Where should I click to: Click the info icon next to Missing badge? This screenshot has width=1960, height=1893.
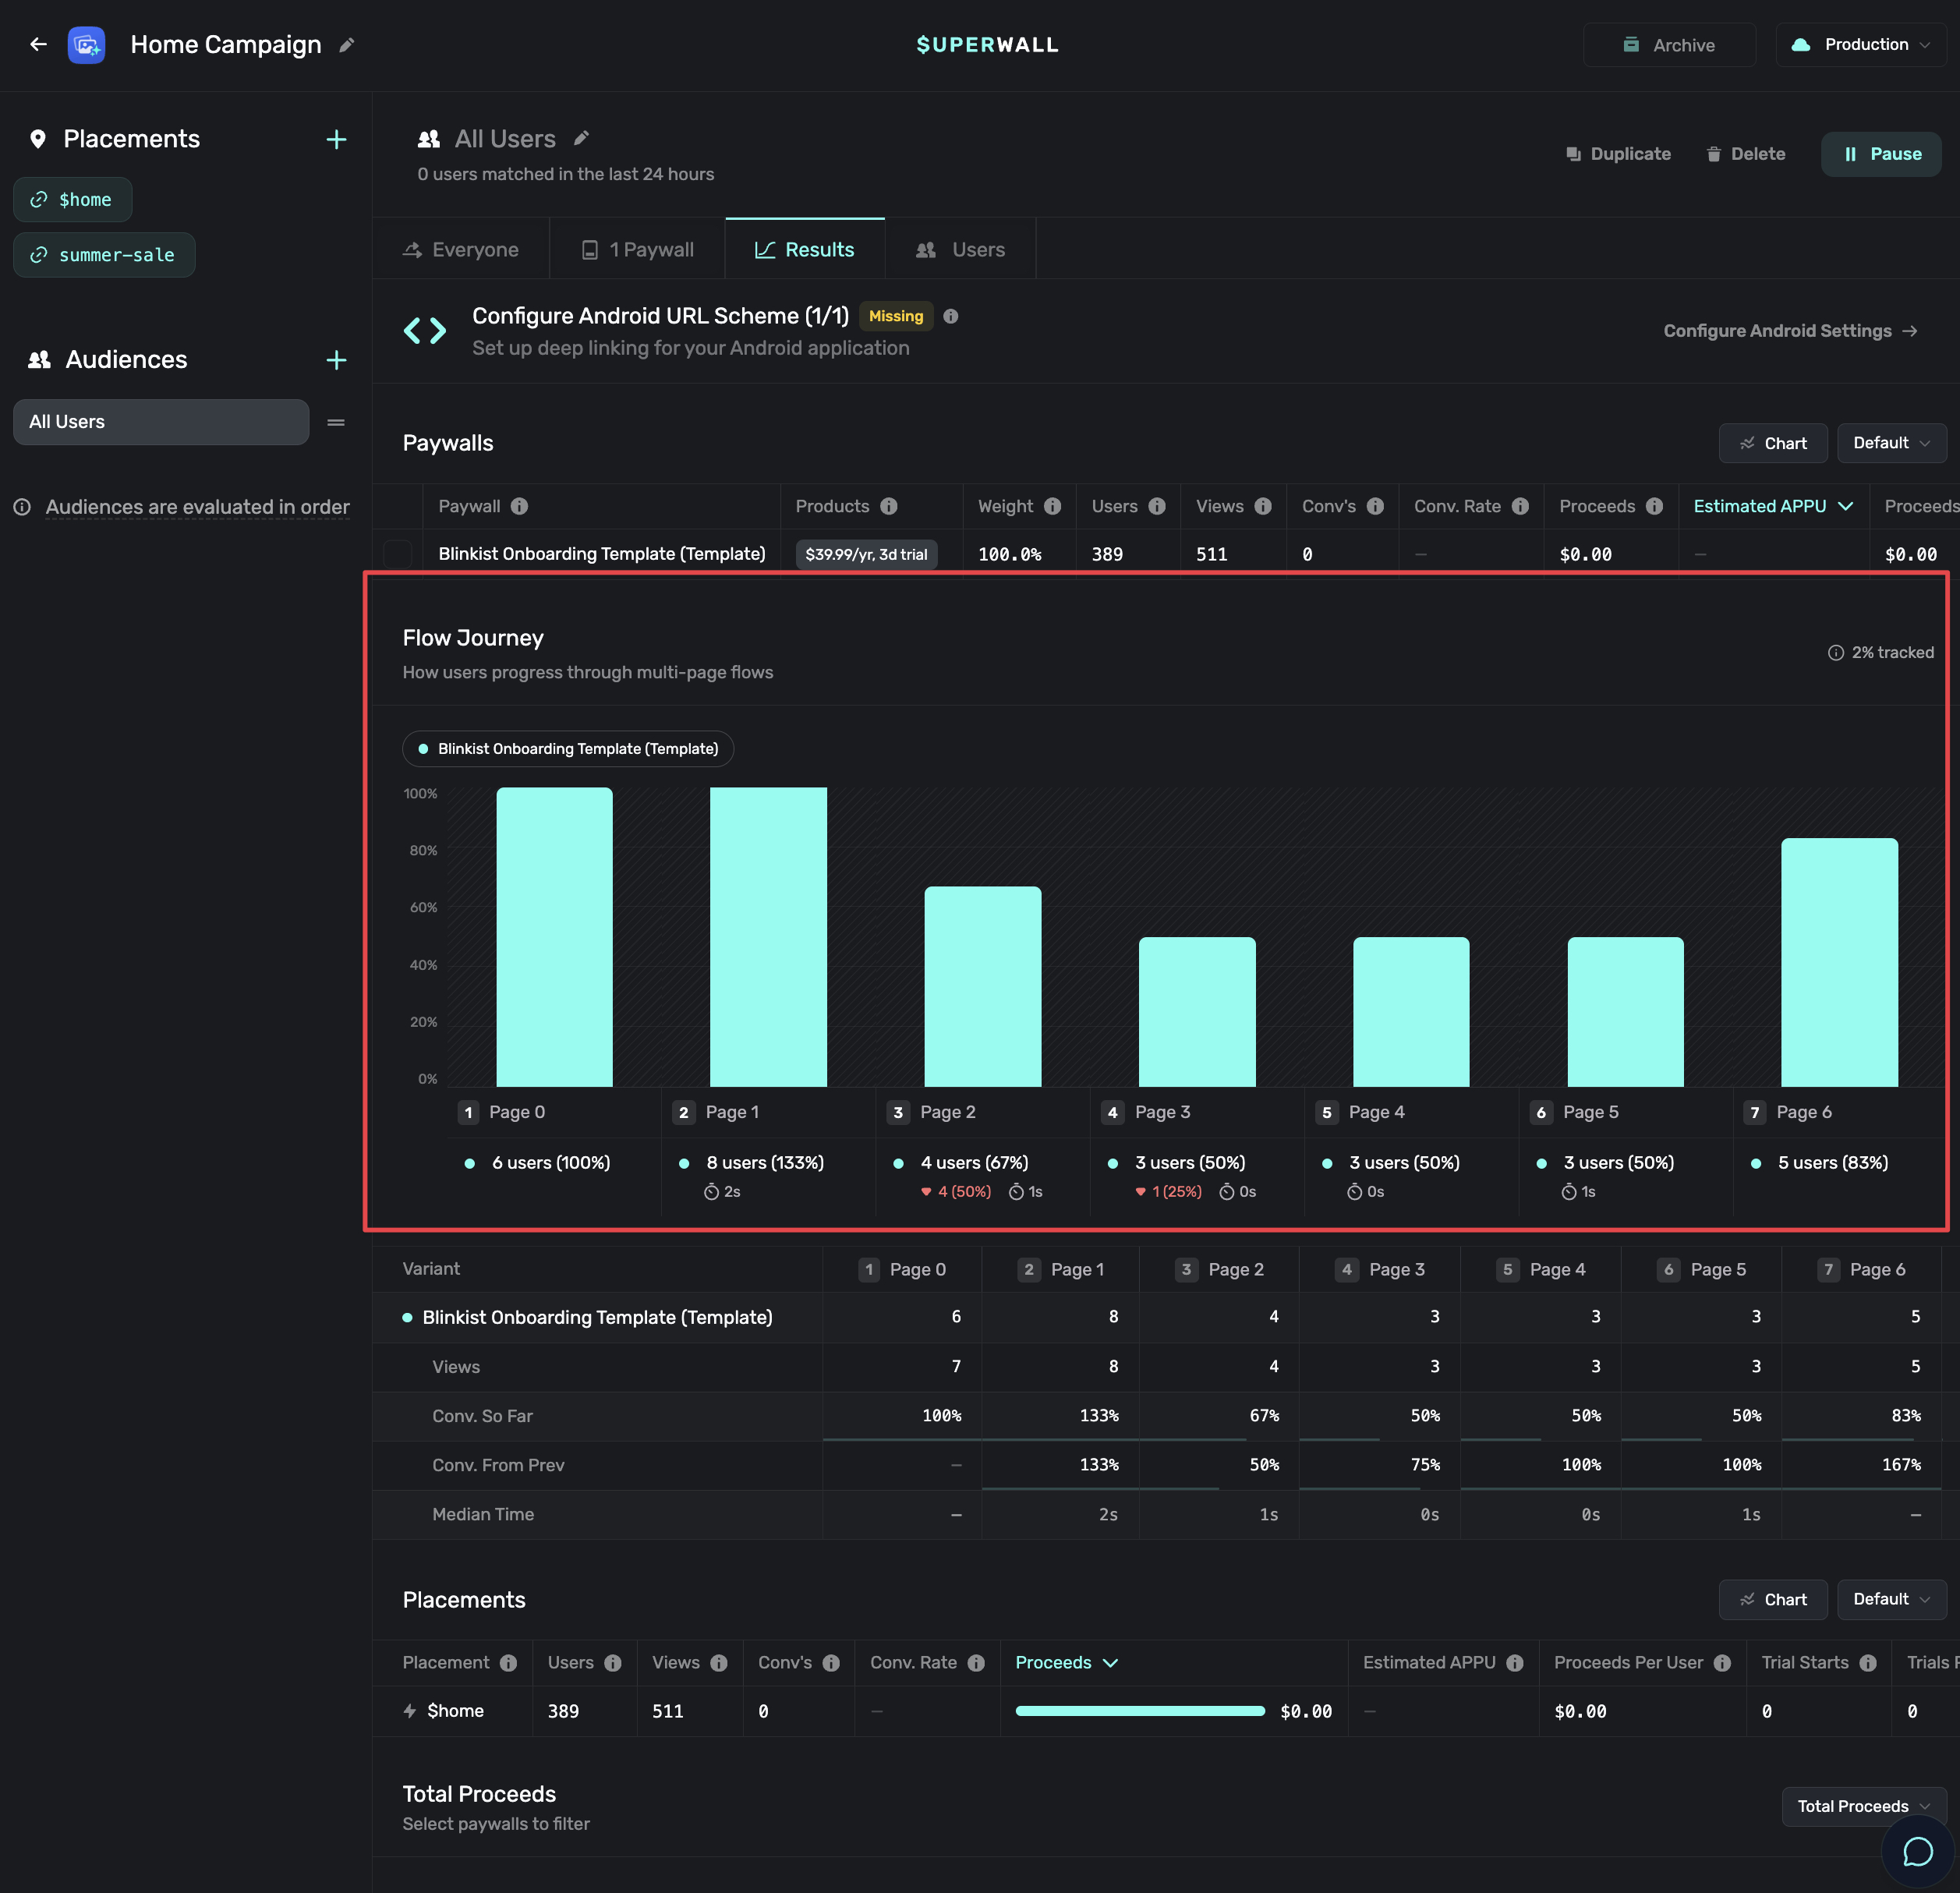tap(951, 316)
